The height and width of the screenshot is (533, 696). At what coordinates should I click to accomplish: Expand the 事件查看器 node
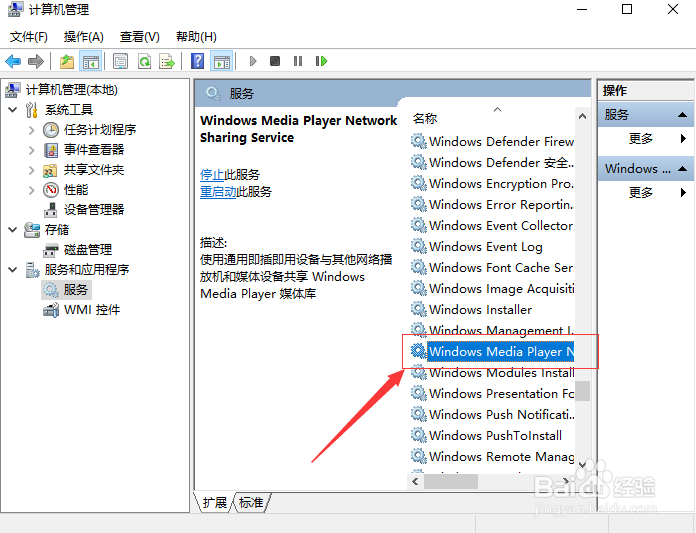tap(31, 150)
